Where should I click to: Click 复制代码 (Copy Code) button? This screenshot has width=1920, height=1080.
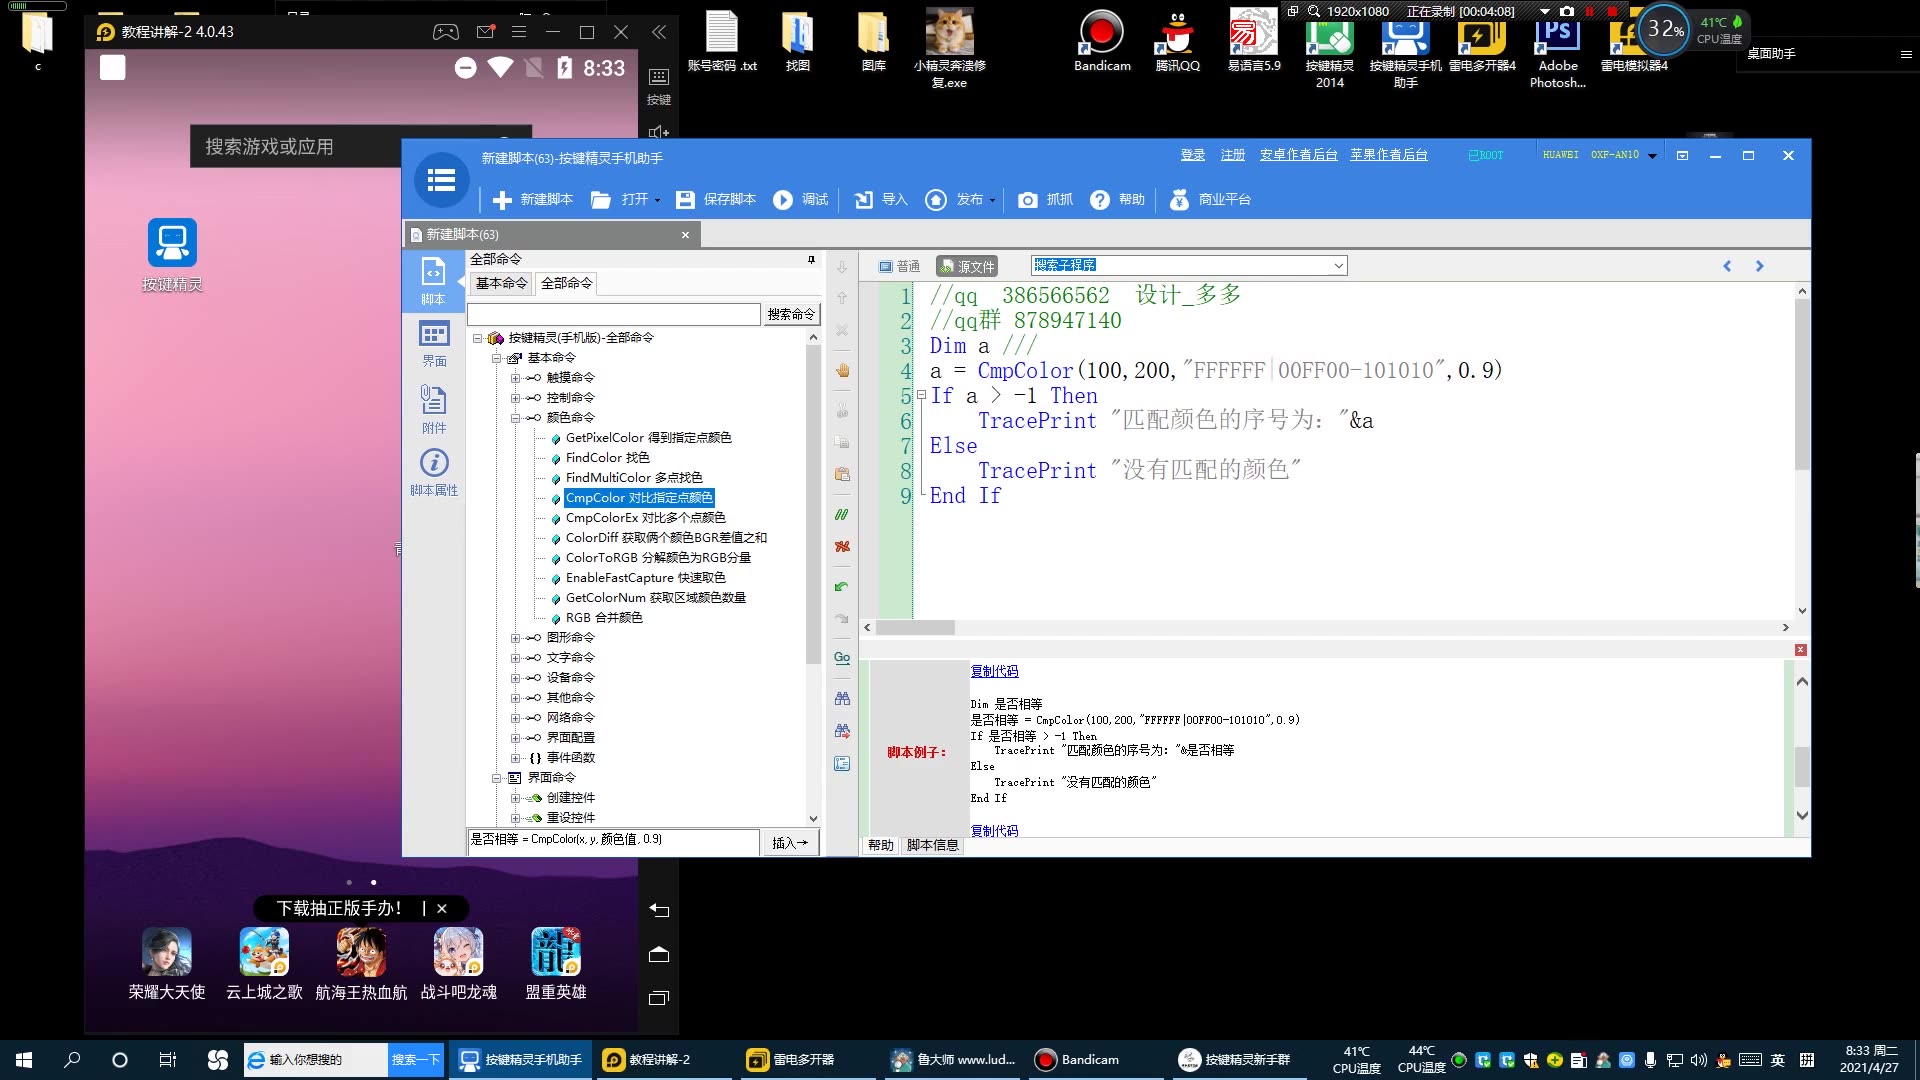click(993, 670)
